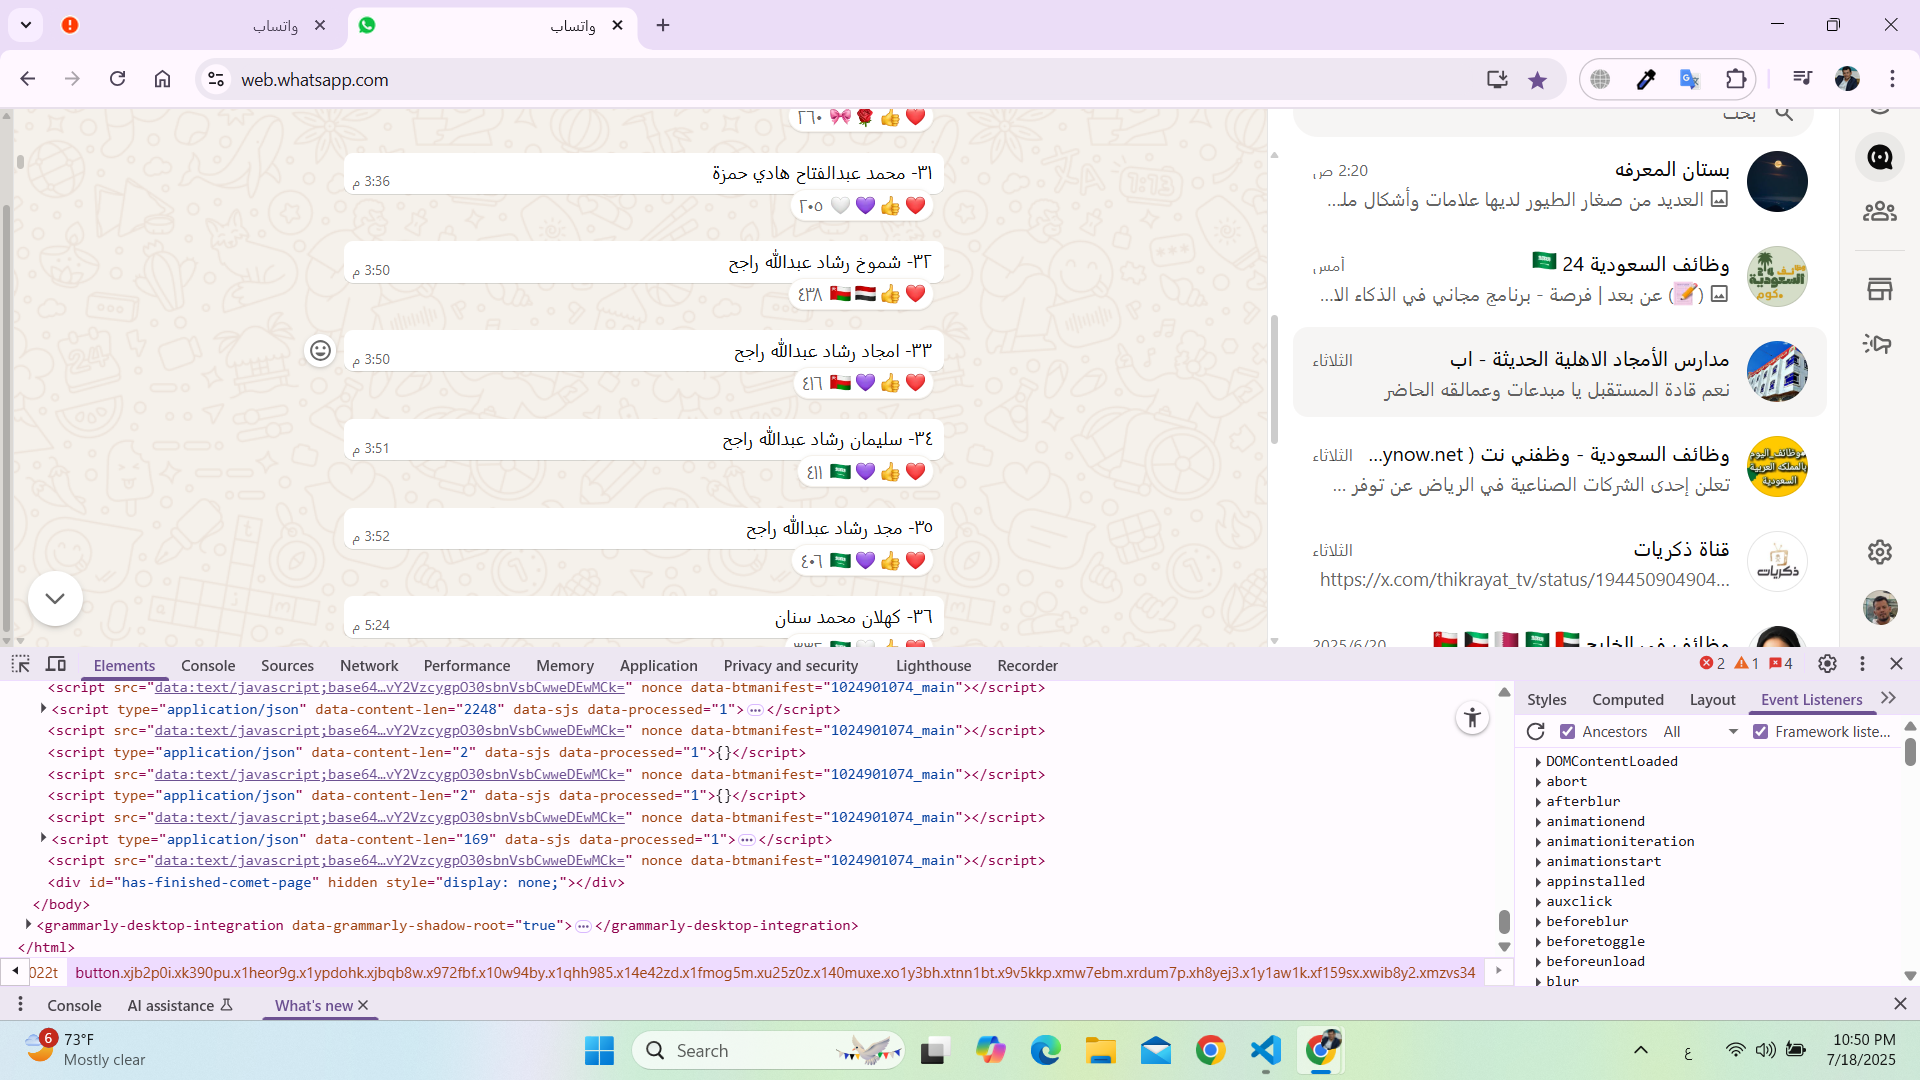Toggle DevTools device toolbar icon
The image size is (1920, 1080).
tap(56, 665)
